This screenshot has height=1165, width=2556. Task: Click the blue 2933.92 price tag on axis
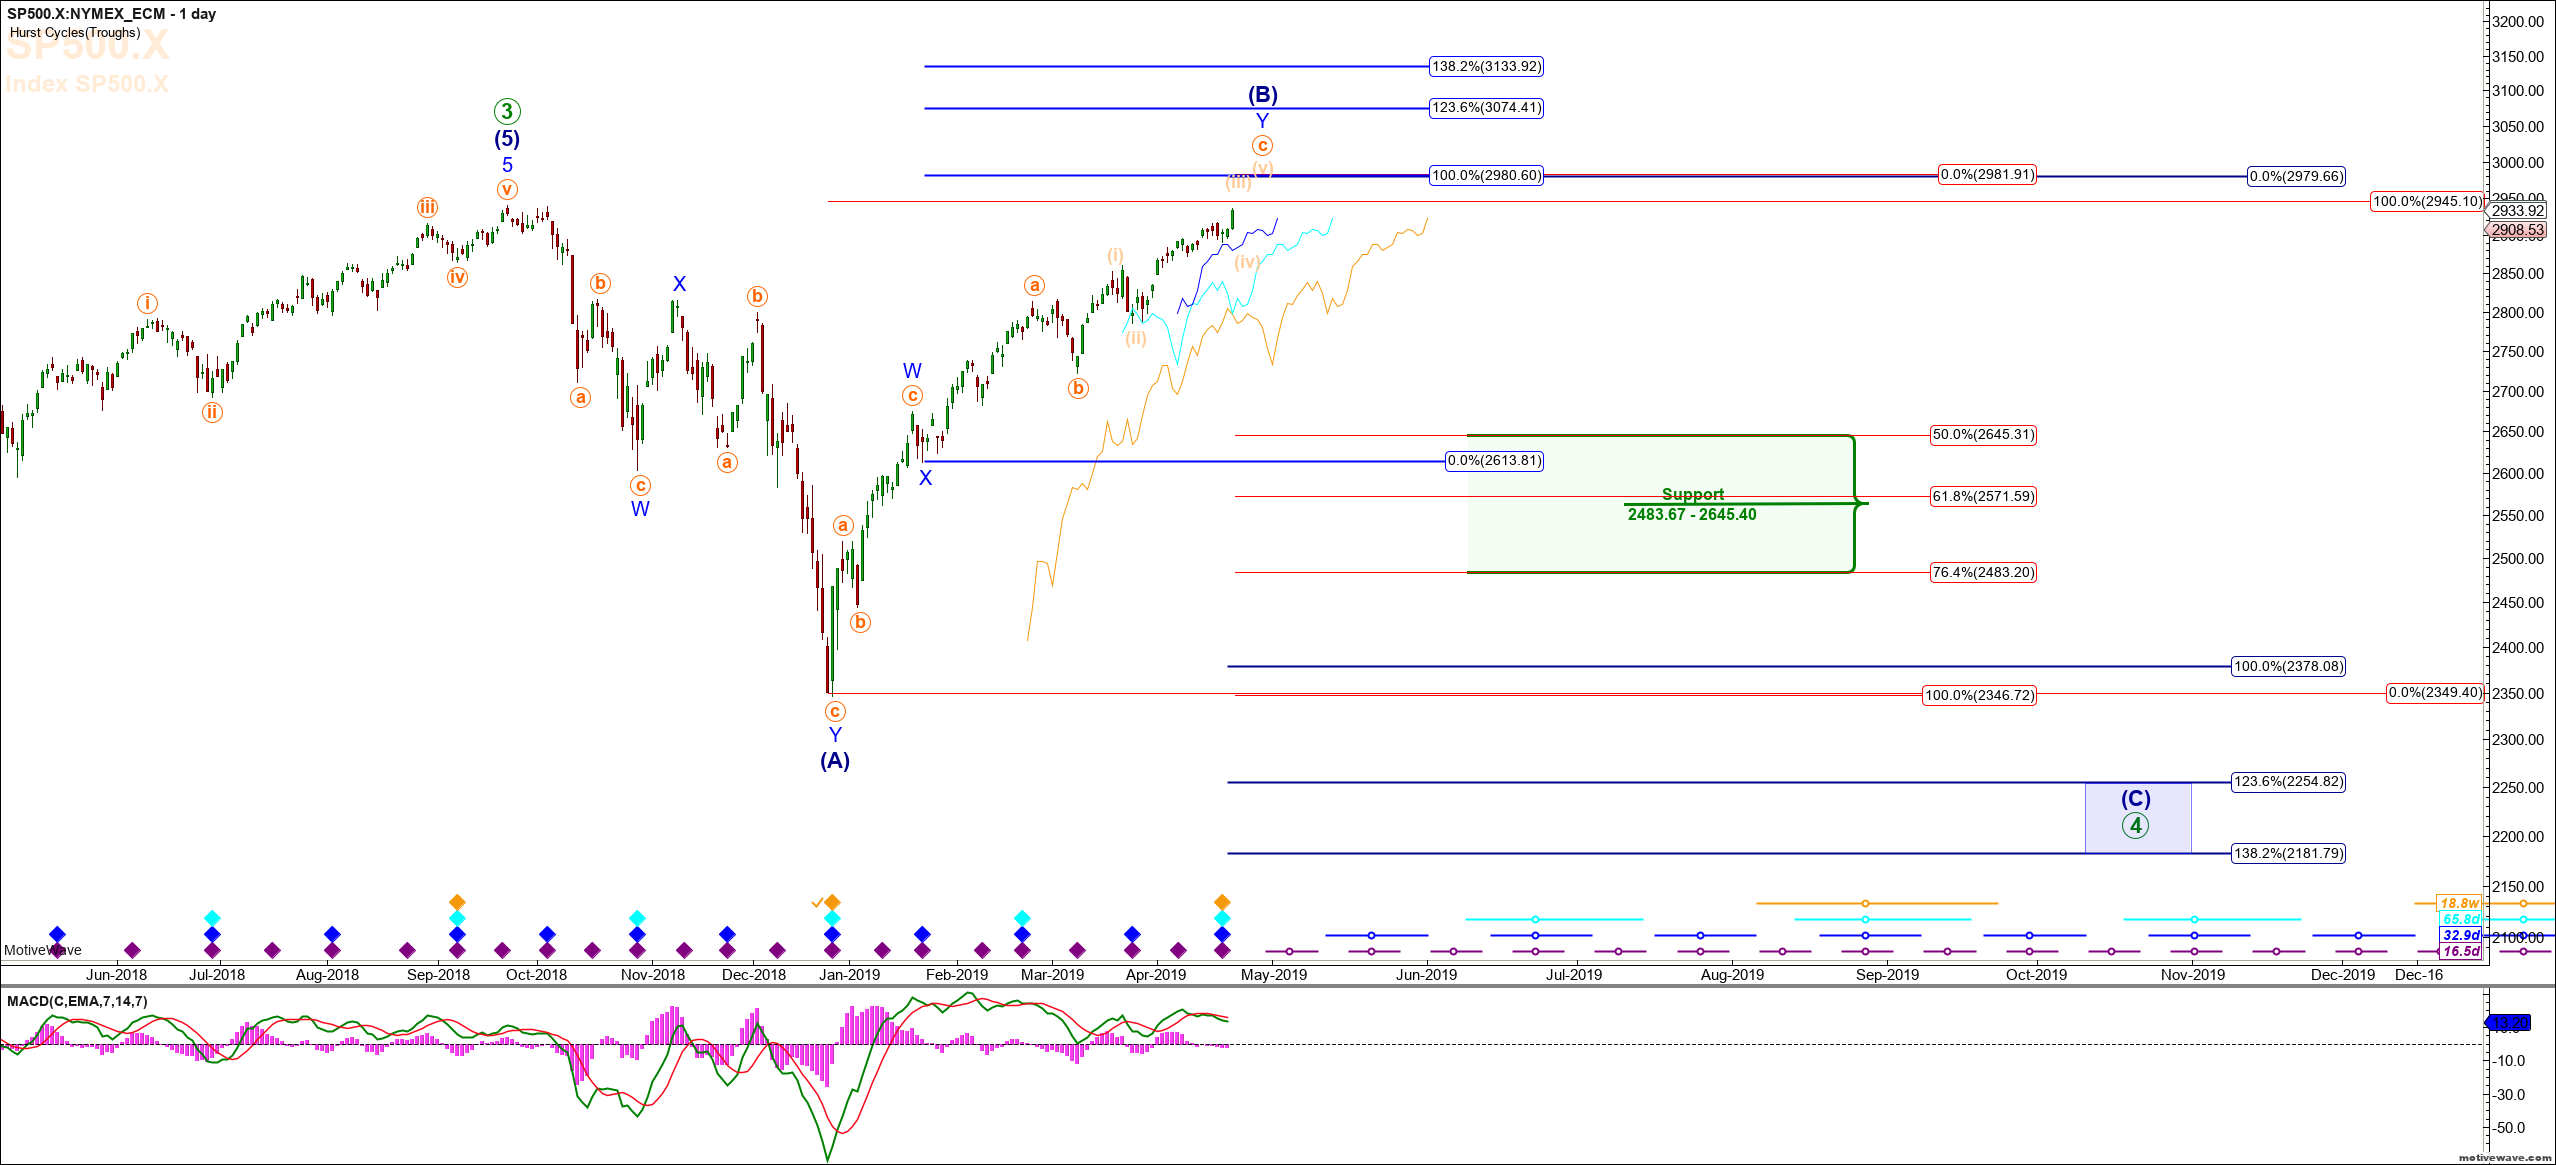click(x=2517, y=211)
